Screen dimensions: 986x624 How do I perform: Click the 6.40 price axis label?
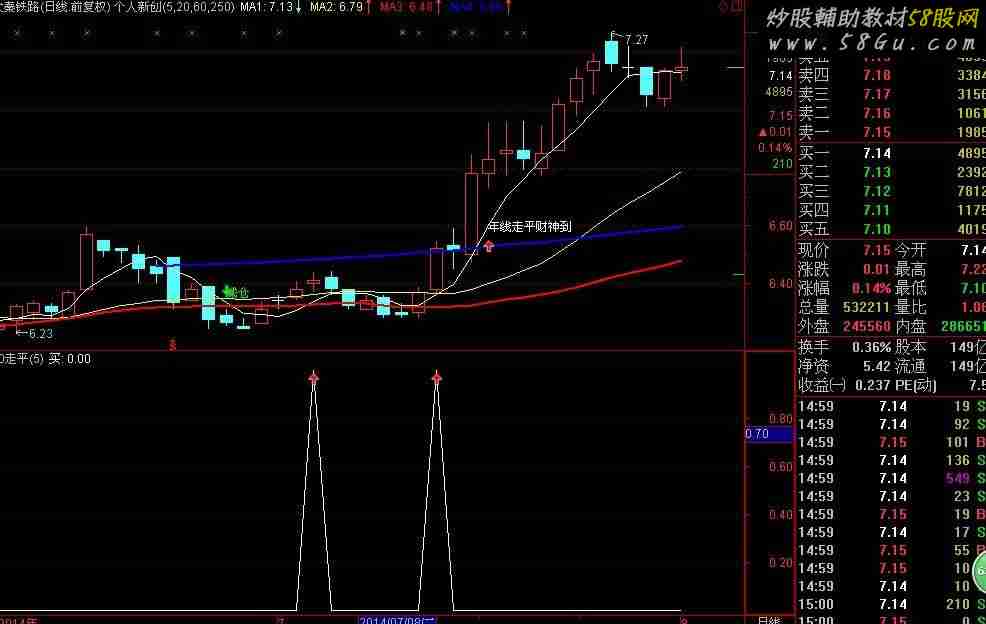[780, 284]
